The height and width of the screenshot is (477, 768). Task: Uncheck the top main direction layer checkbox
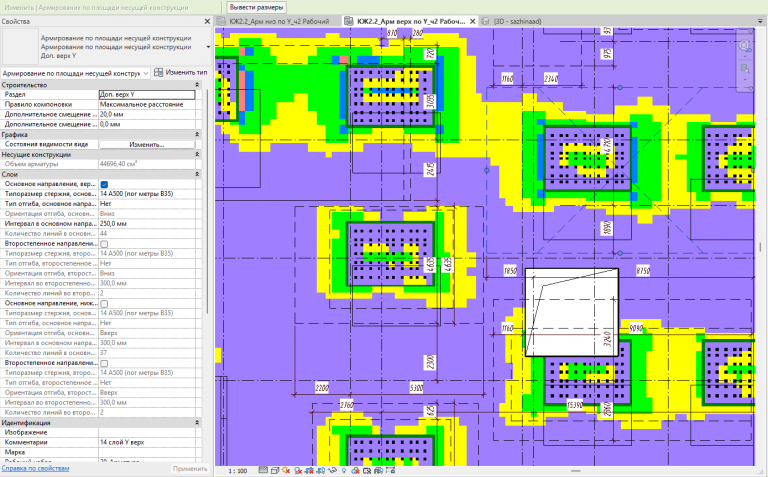tap(104, 185)
